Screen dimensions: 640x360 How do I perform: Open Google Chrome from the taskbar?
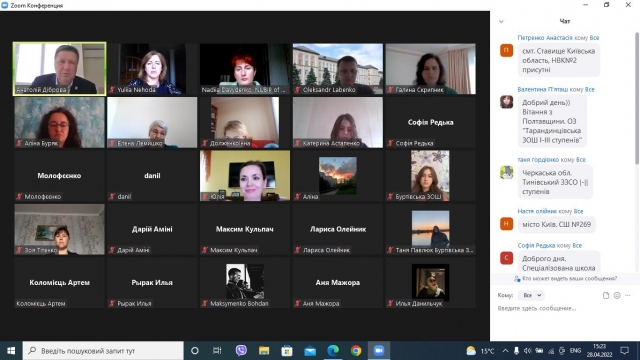356,351
